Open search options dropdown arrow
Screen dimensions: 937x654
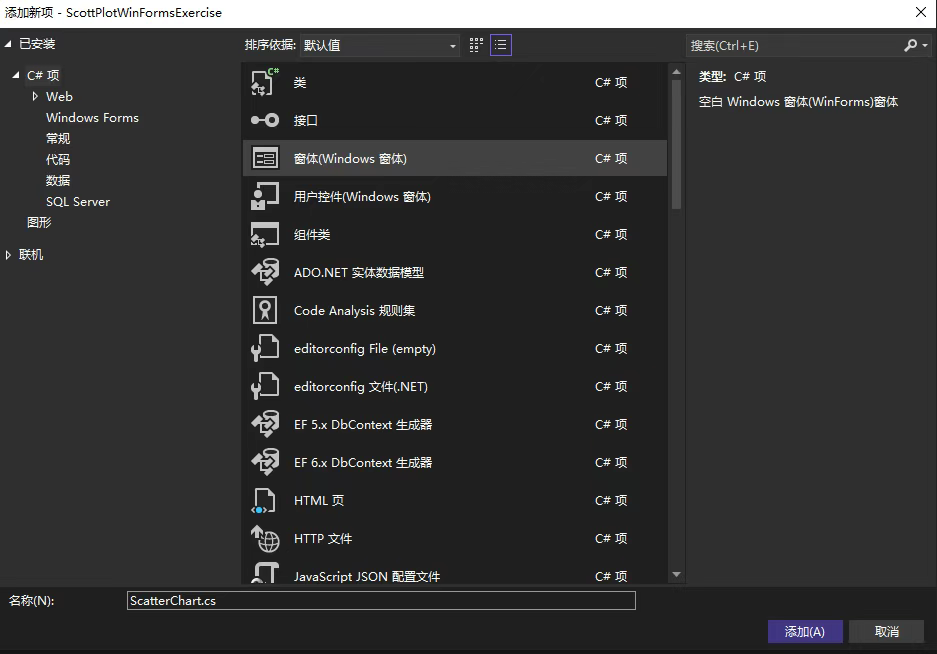point(925,45)
